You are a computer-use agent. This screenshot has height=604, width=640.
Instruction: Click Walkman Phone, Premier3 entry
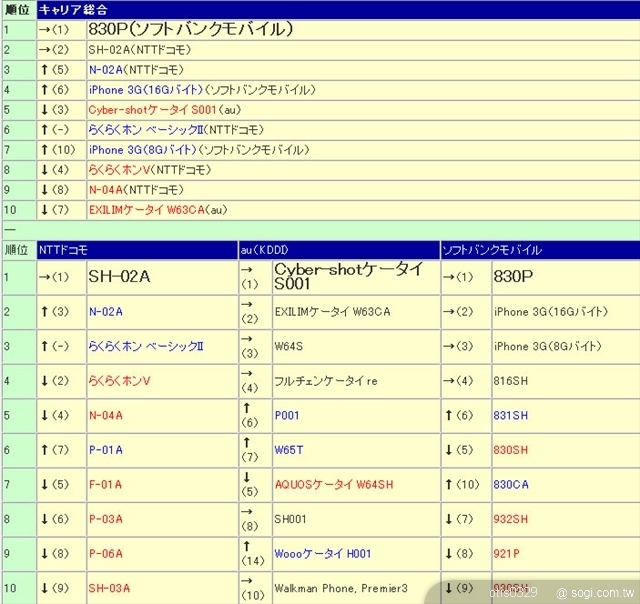coord(341,588)
